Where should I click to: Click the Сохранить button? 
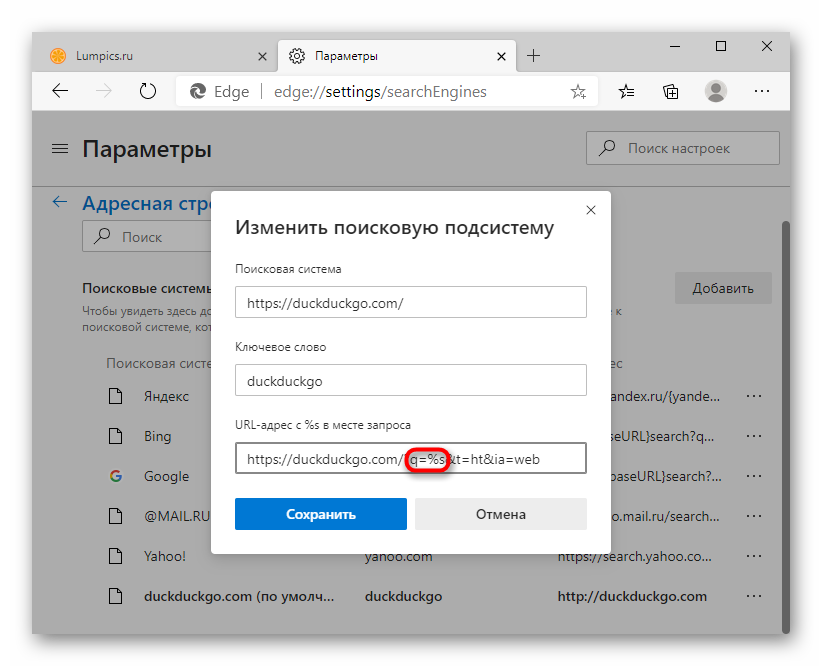pyautogui.click(x=320, y=514)
